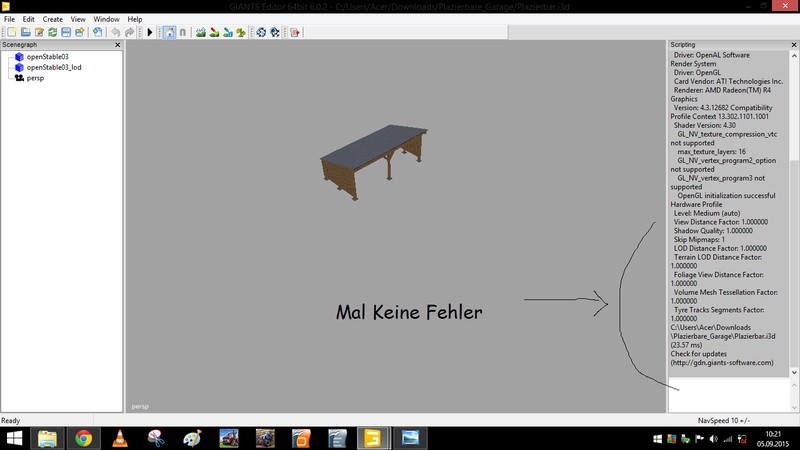Click the Redo arrow icon
The image size is (800, 450).
129,32
